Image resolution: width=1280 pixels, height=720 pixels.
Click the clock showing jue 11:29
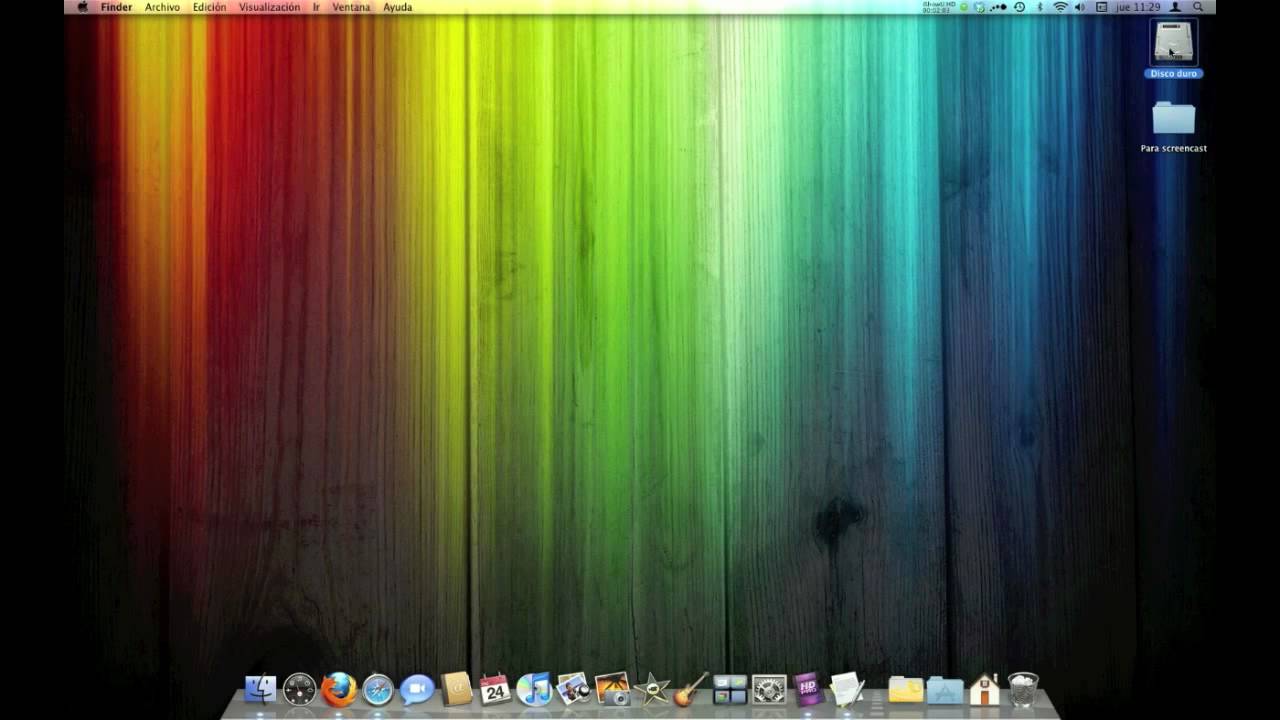(1139, 7)
